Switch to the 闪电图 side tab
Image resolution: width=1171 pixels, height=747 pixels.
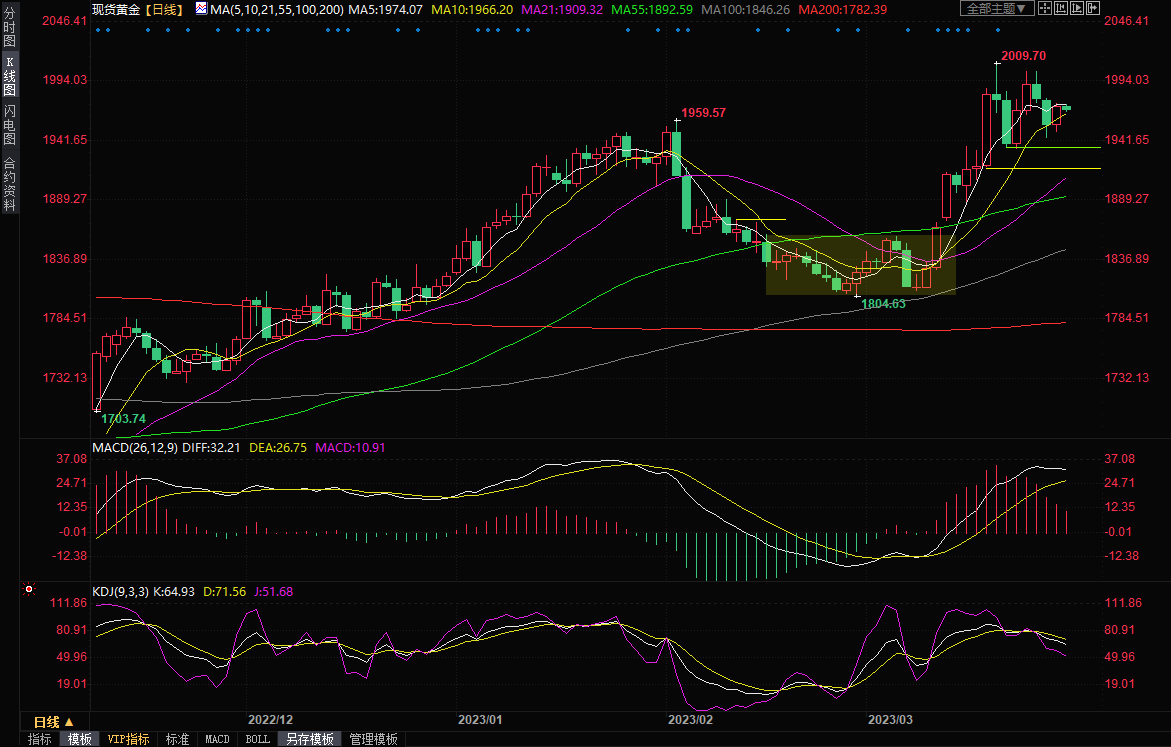(x=9, y=123)
